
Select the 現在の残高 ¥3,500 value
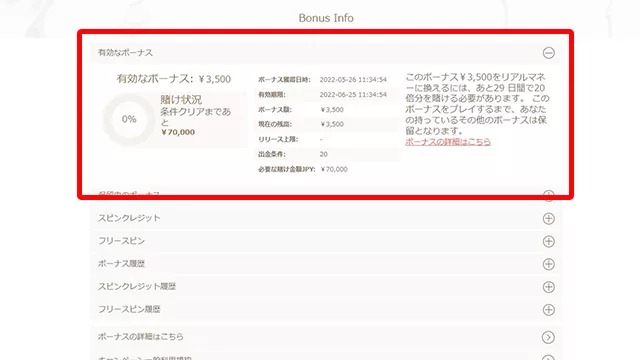tap(332, 124)
